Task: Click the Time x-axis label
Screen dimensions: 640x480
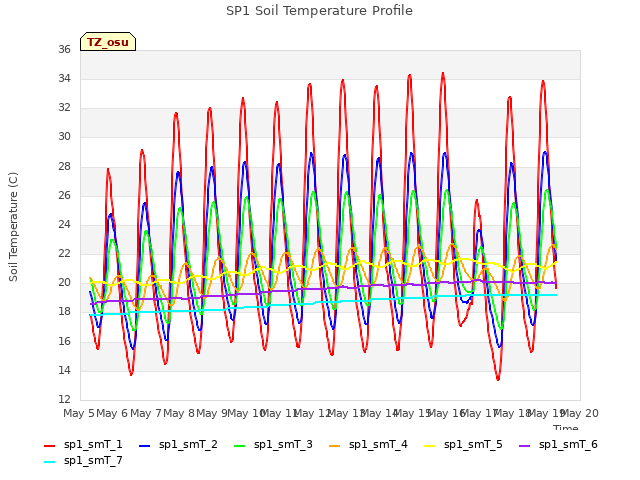Action: [566, 427]
